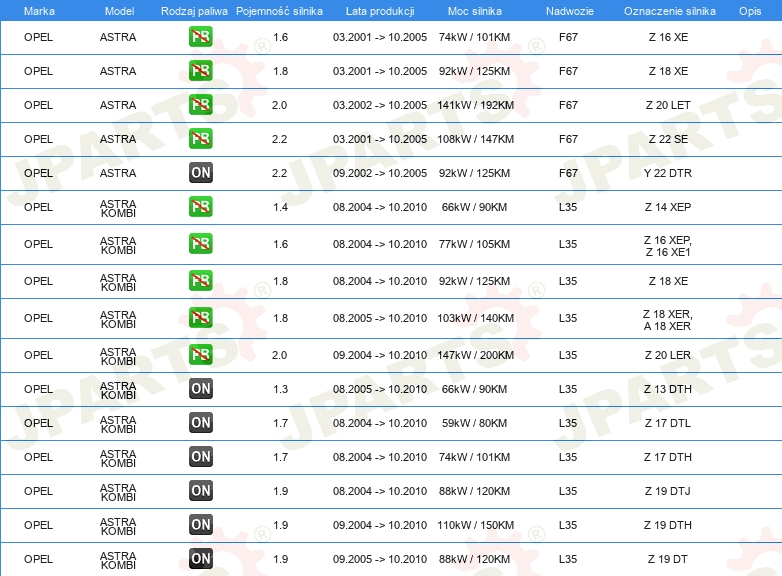Select the Moc silnika column header
Viewport: 782px width, 576px height.
click(474, 11)
